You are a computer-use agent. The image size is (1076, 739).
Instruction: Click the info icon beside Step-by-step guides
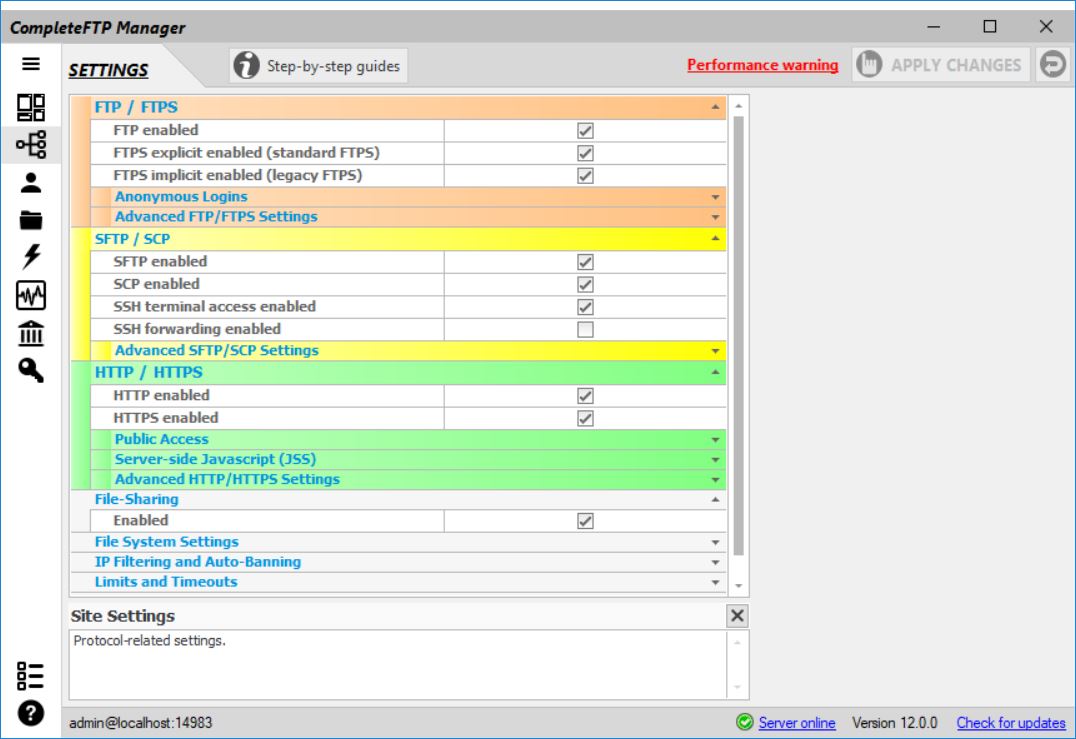pos(246,66)
